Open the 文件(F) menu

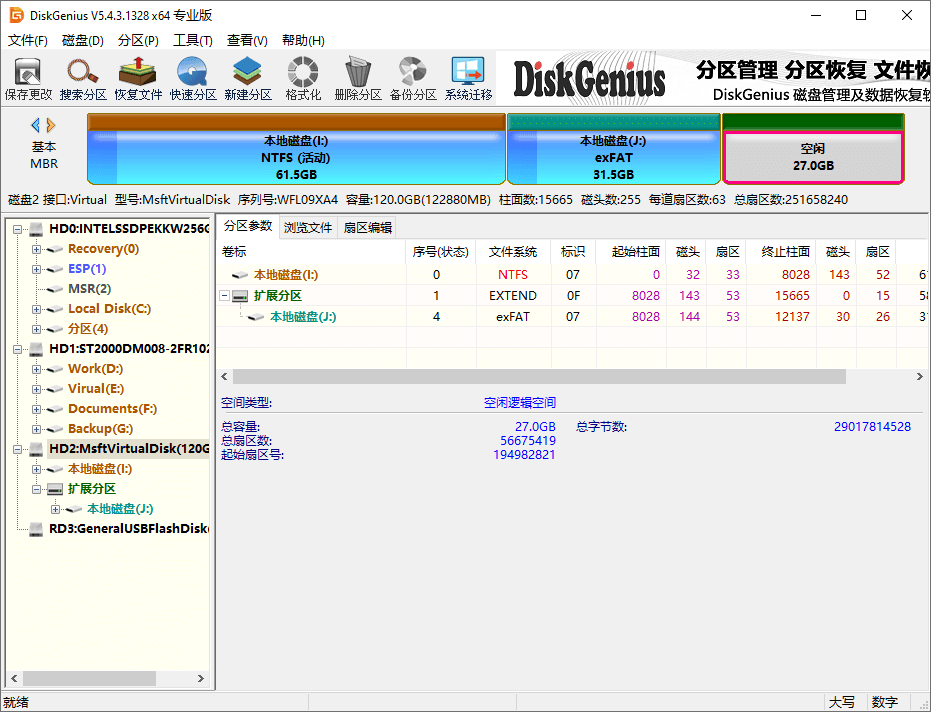(27, 40)
